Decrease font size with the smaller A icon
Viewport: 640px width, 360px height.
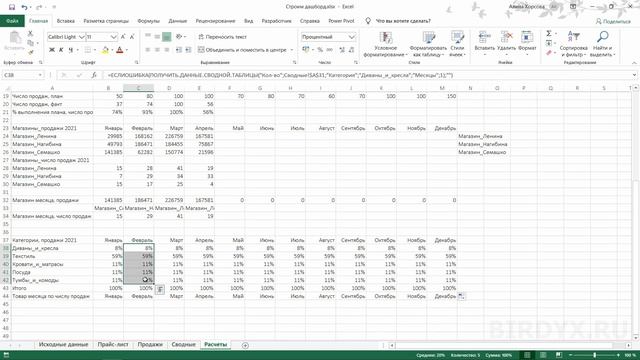(x=132, y=37)
